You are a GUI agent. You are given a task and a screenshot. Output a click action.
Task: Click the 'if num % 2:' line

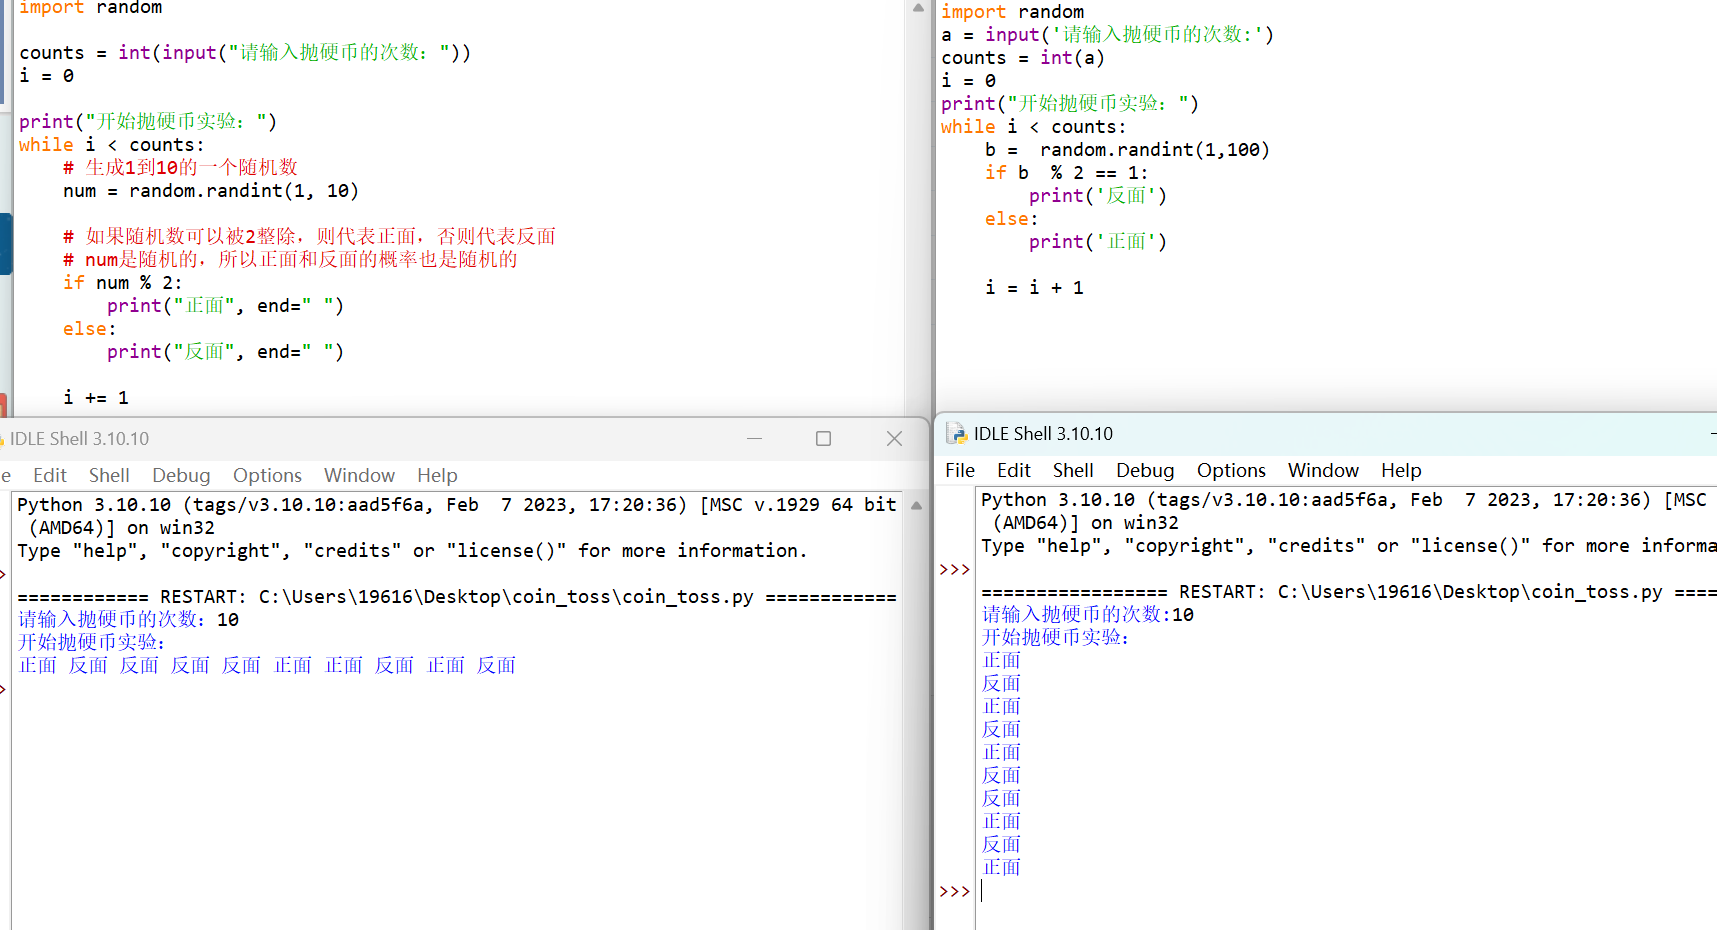(122, 283)
